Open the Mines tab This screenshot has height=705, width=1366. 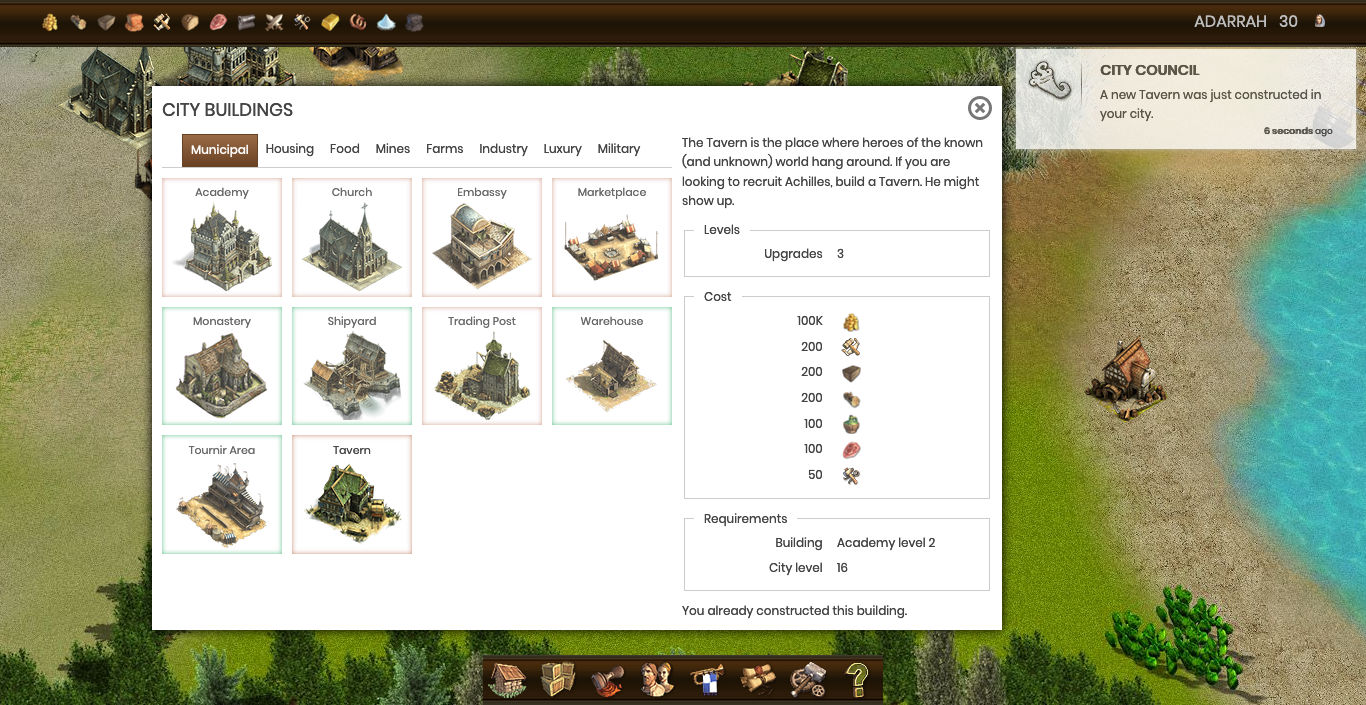pos(393,149)
